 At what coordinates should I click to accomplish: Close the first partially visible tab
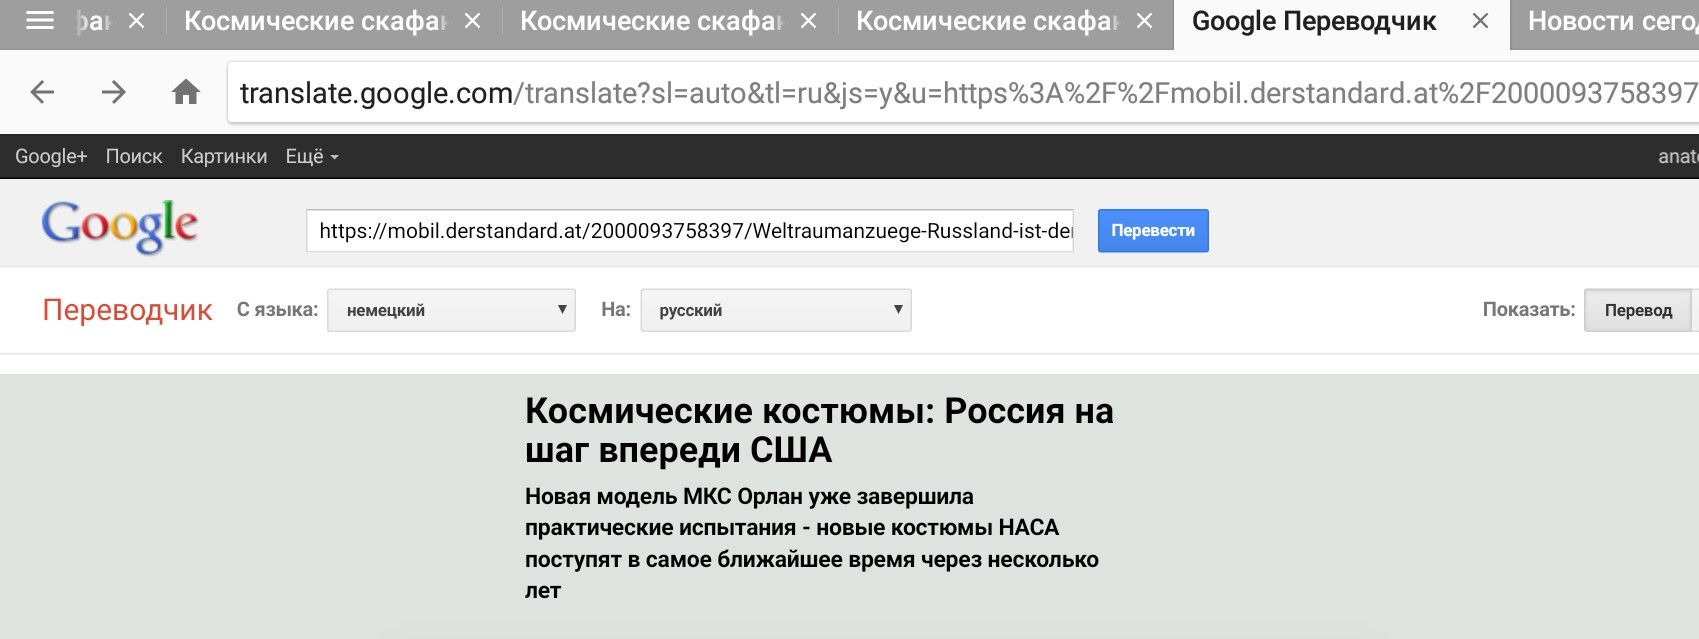point(137,20)
